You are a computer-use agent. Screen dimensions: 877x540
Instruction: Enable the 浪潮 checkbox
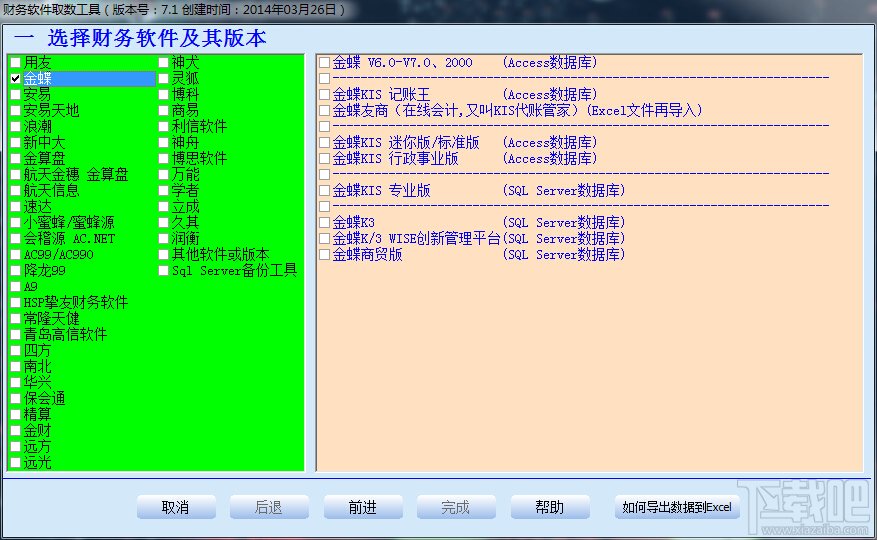tap(16, 126)
